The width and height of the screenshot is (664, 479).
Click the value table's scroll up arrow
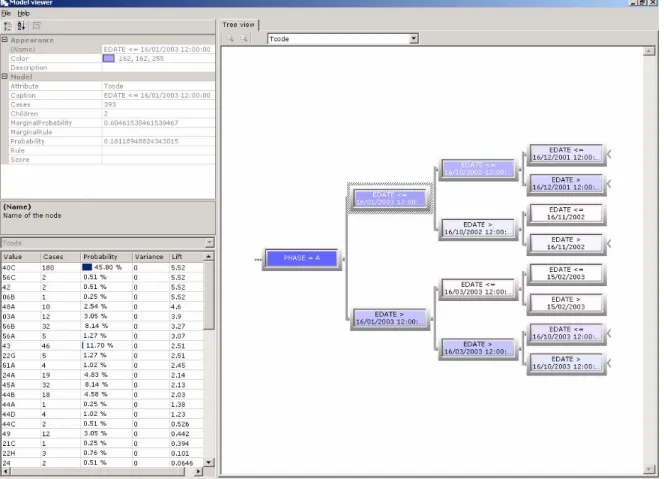209,256
